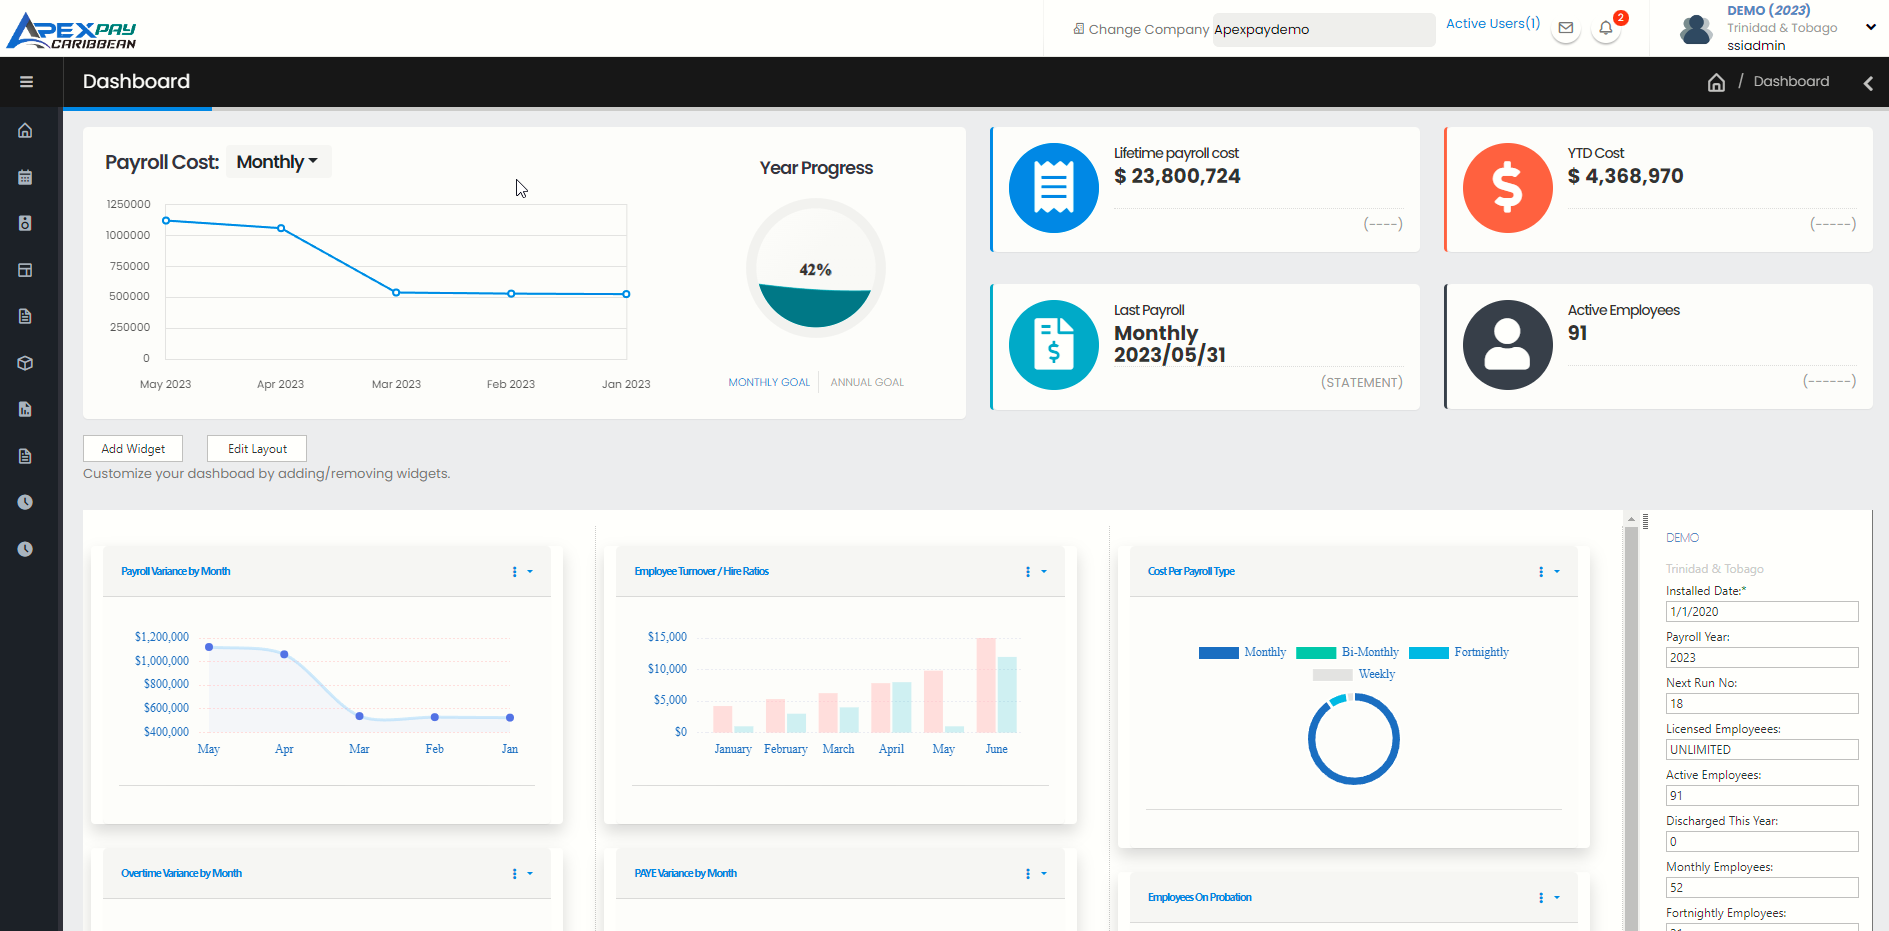
Task: Click the Next Run No field showing 18
Action: [x=1762, y=703]
